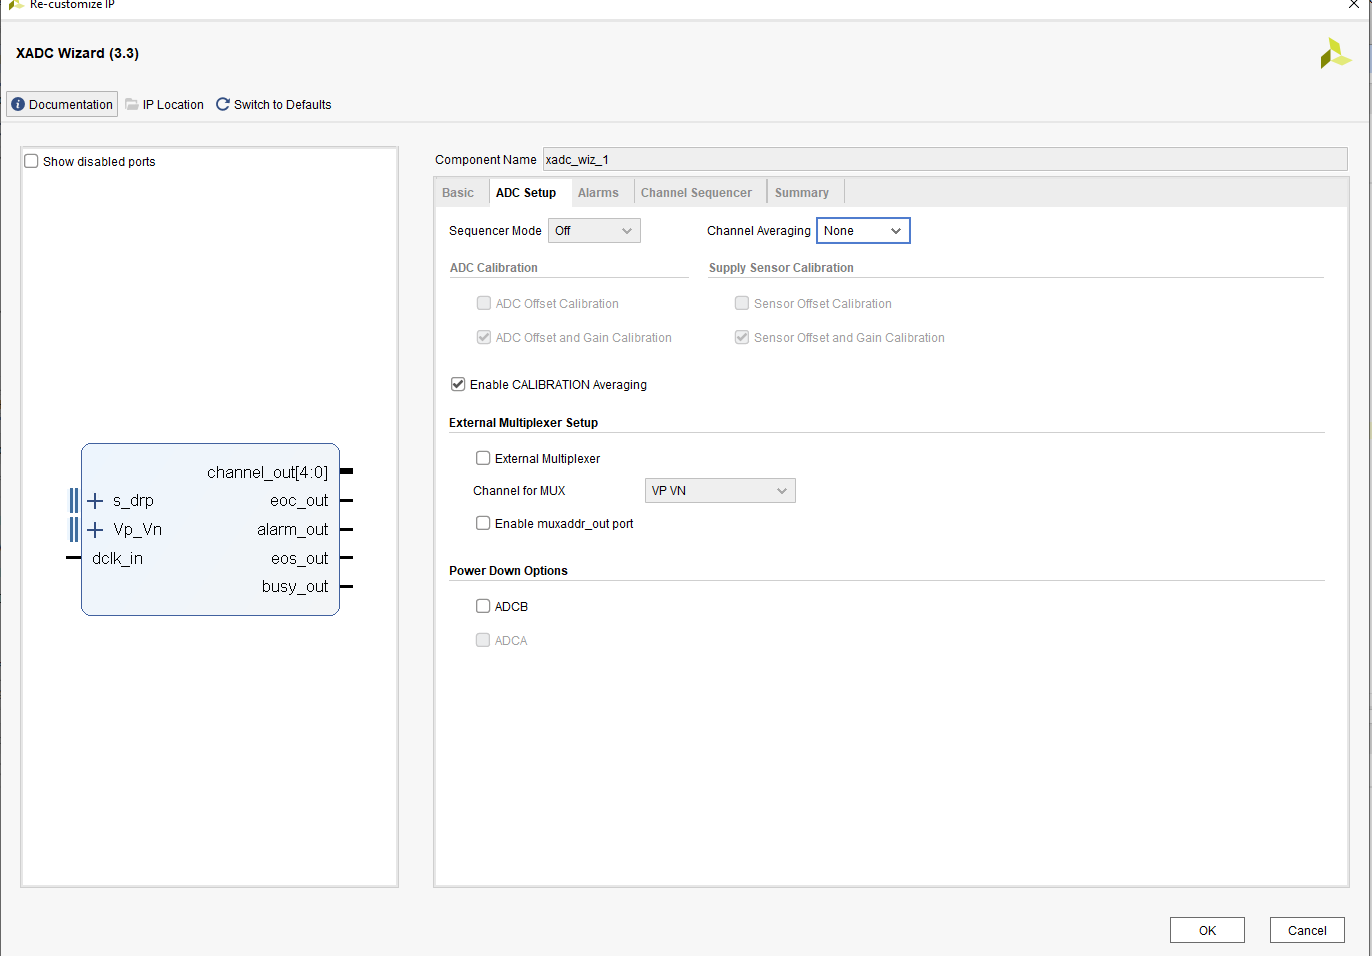
Task: Open the Sequencer Mode dropdown
Action: tap(594, 231)
